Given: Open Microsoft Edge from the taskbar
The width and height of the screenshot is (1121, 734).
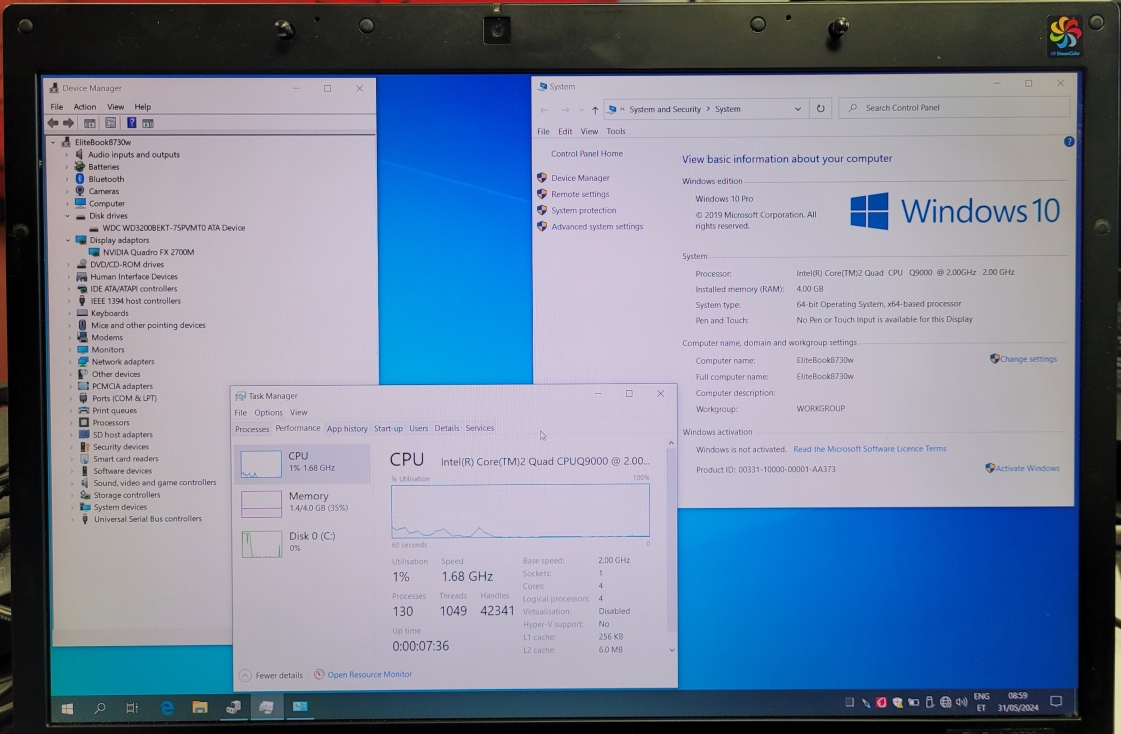Looking at the screenshot, I should click(167, 707).
